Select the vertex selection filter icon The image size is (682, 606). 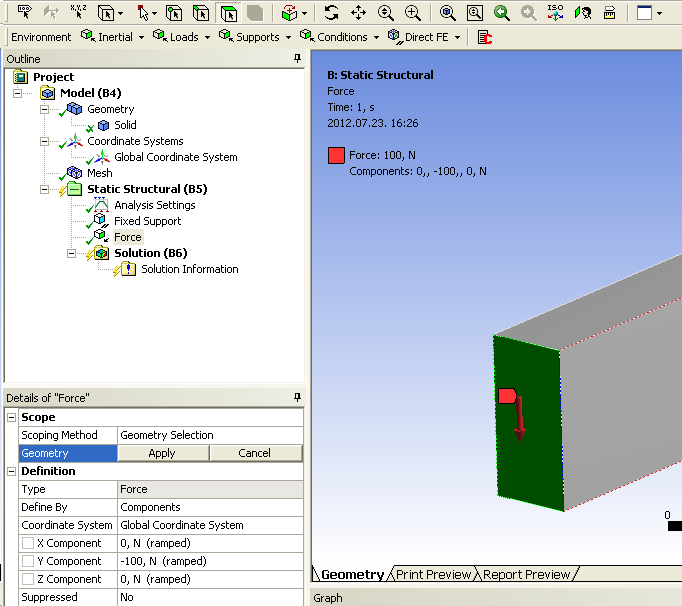[x=174, y=13]
